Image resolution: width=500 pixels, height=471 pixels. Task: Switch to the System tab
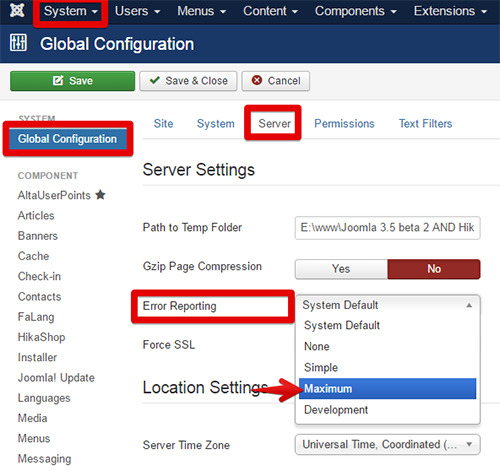(216, 124)
